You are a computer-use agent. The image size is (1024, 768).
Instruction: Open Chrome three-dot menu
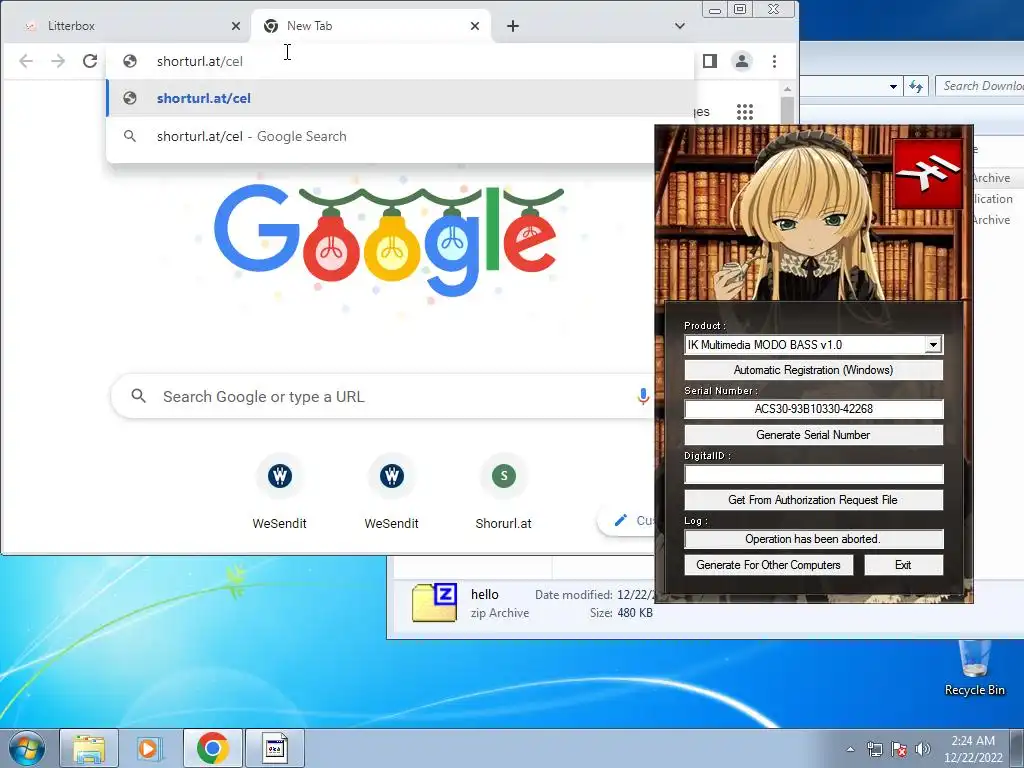pyautogui.click(x=775, y=61)
